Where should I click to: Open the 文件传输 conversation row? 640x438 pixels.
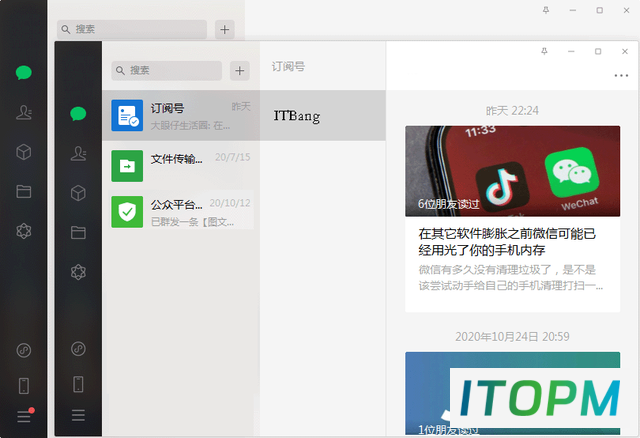pyautogui.click(x=181, y=166)
